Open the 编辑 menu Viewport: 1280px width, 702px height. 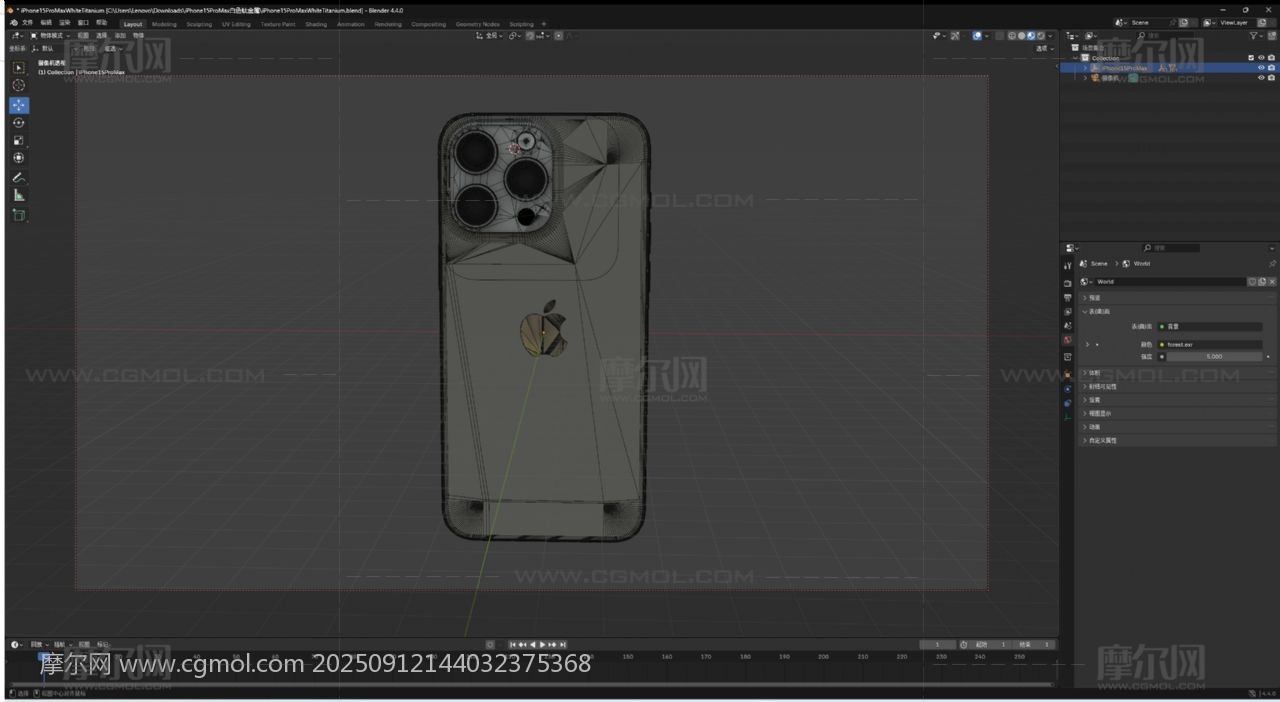coord(46,22)
